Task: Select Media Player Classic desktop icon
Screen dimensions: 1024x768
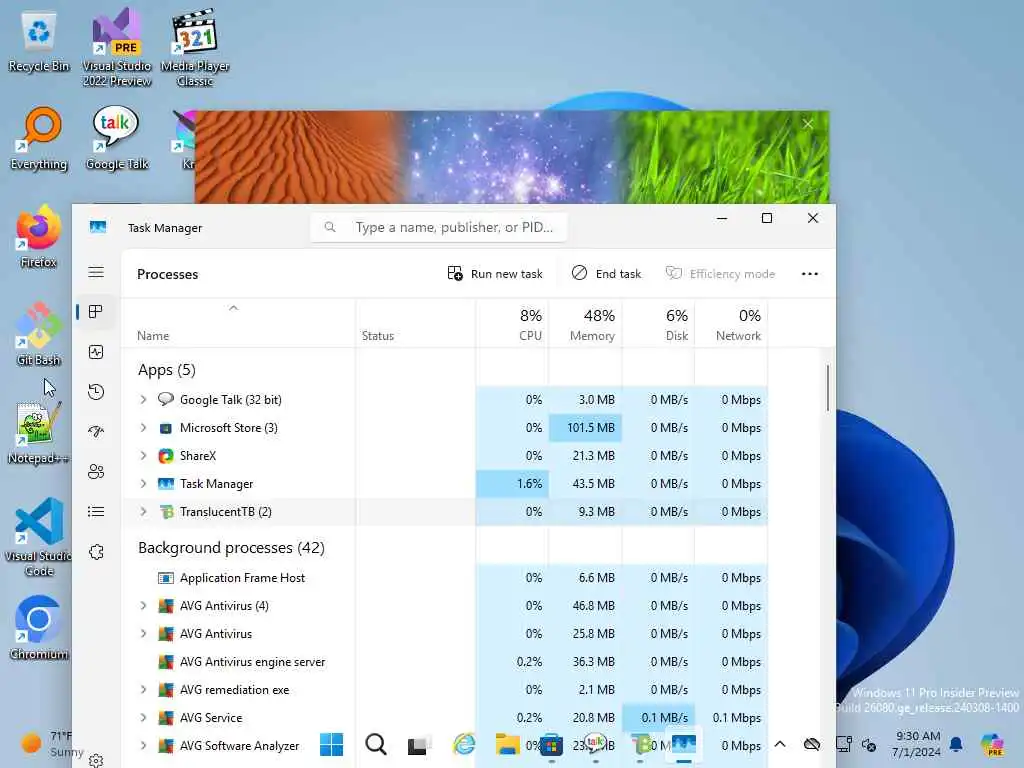Action: tap(195, 48)
